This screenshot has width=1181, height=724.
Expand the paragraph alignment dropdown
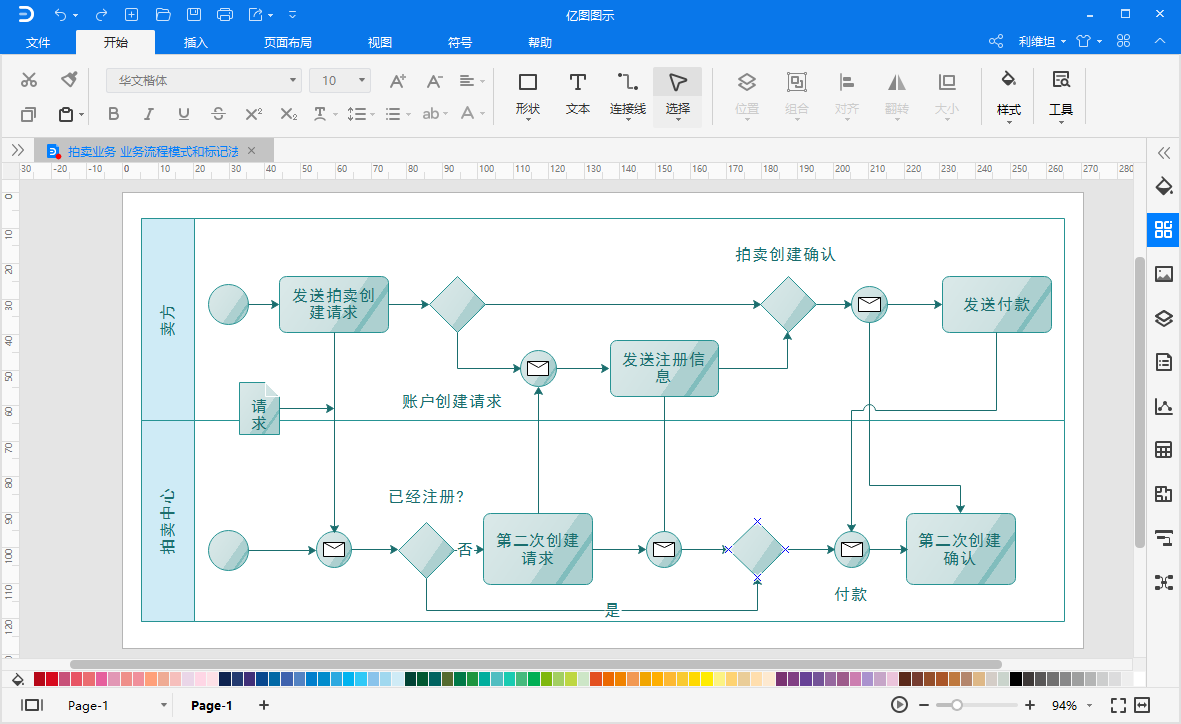tap(483, 81)
